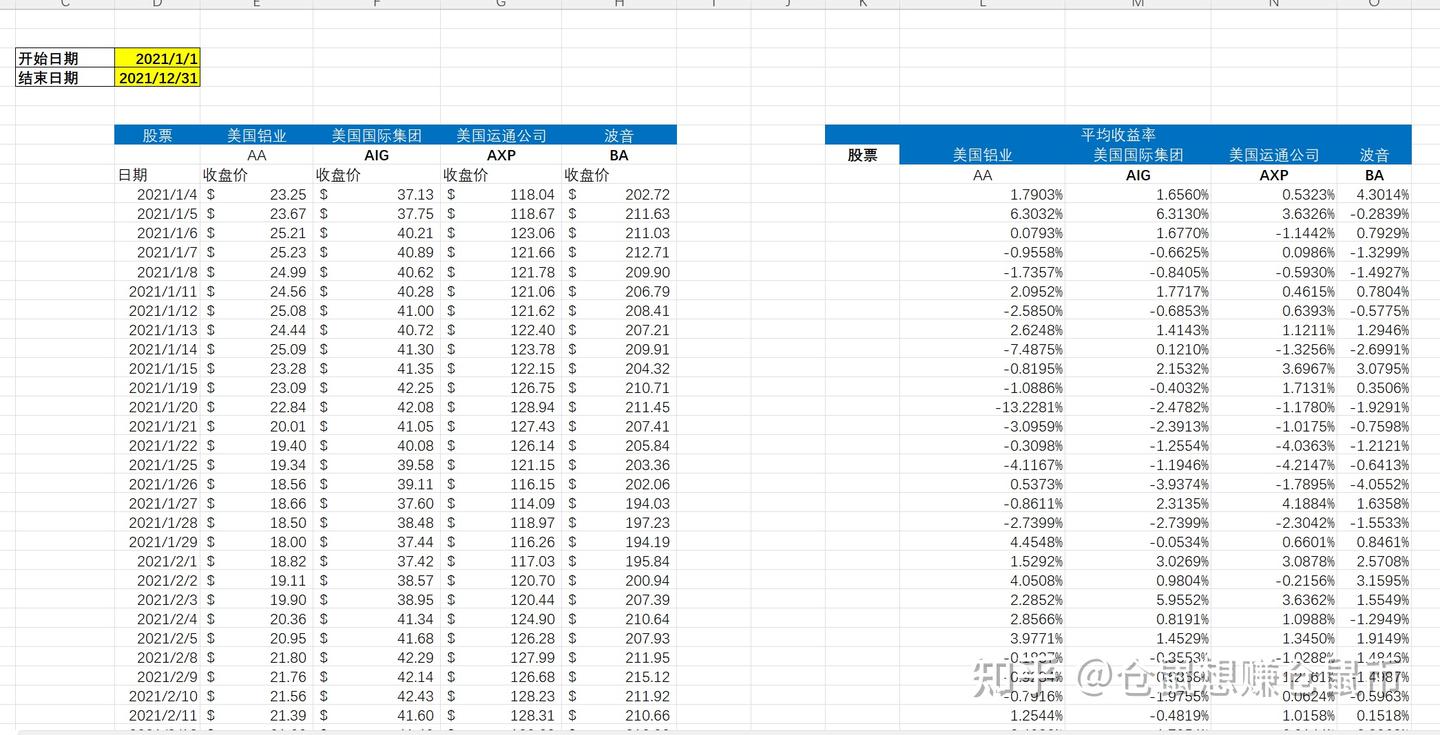
Task: Click the AA closing price 20.01
Action: pos(256,426)
